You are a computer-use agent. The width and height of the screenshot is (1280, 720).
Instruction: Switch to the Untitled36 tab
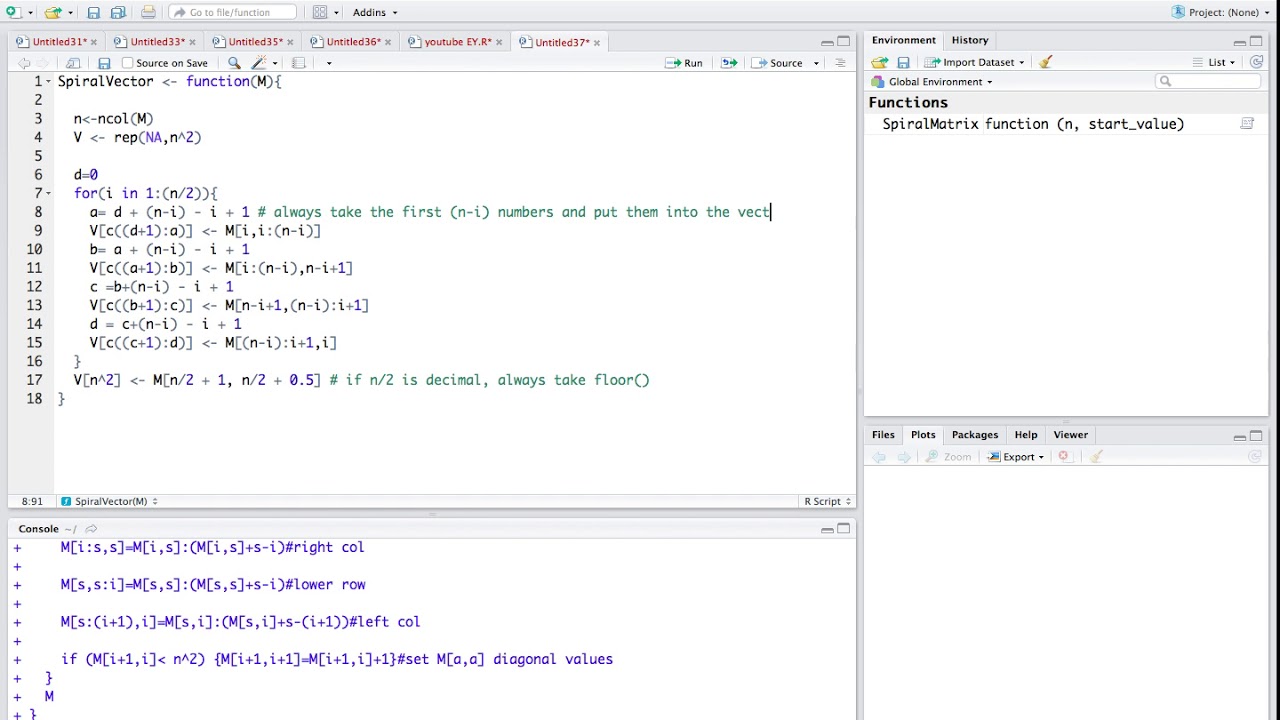pyautogui.click(x=353, y=42)
